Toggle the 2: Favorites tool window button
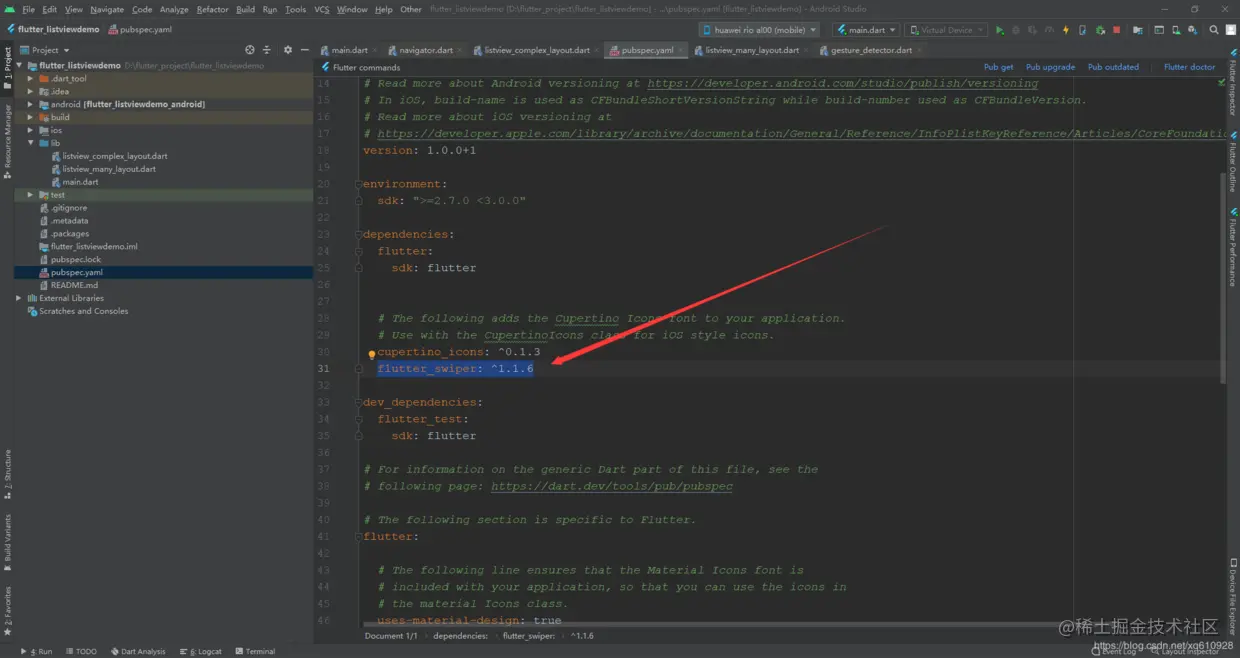Image resolution: width=1240 pixels, height=658 pixels. click(7, 610)
